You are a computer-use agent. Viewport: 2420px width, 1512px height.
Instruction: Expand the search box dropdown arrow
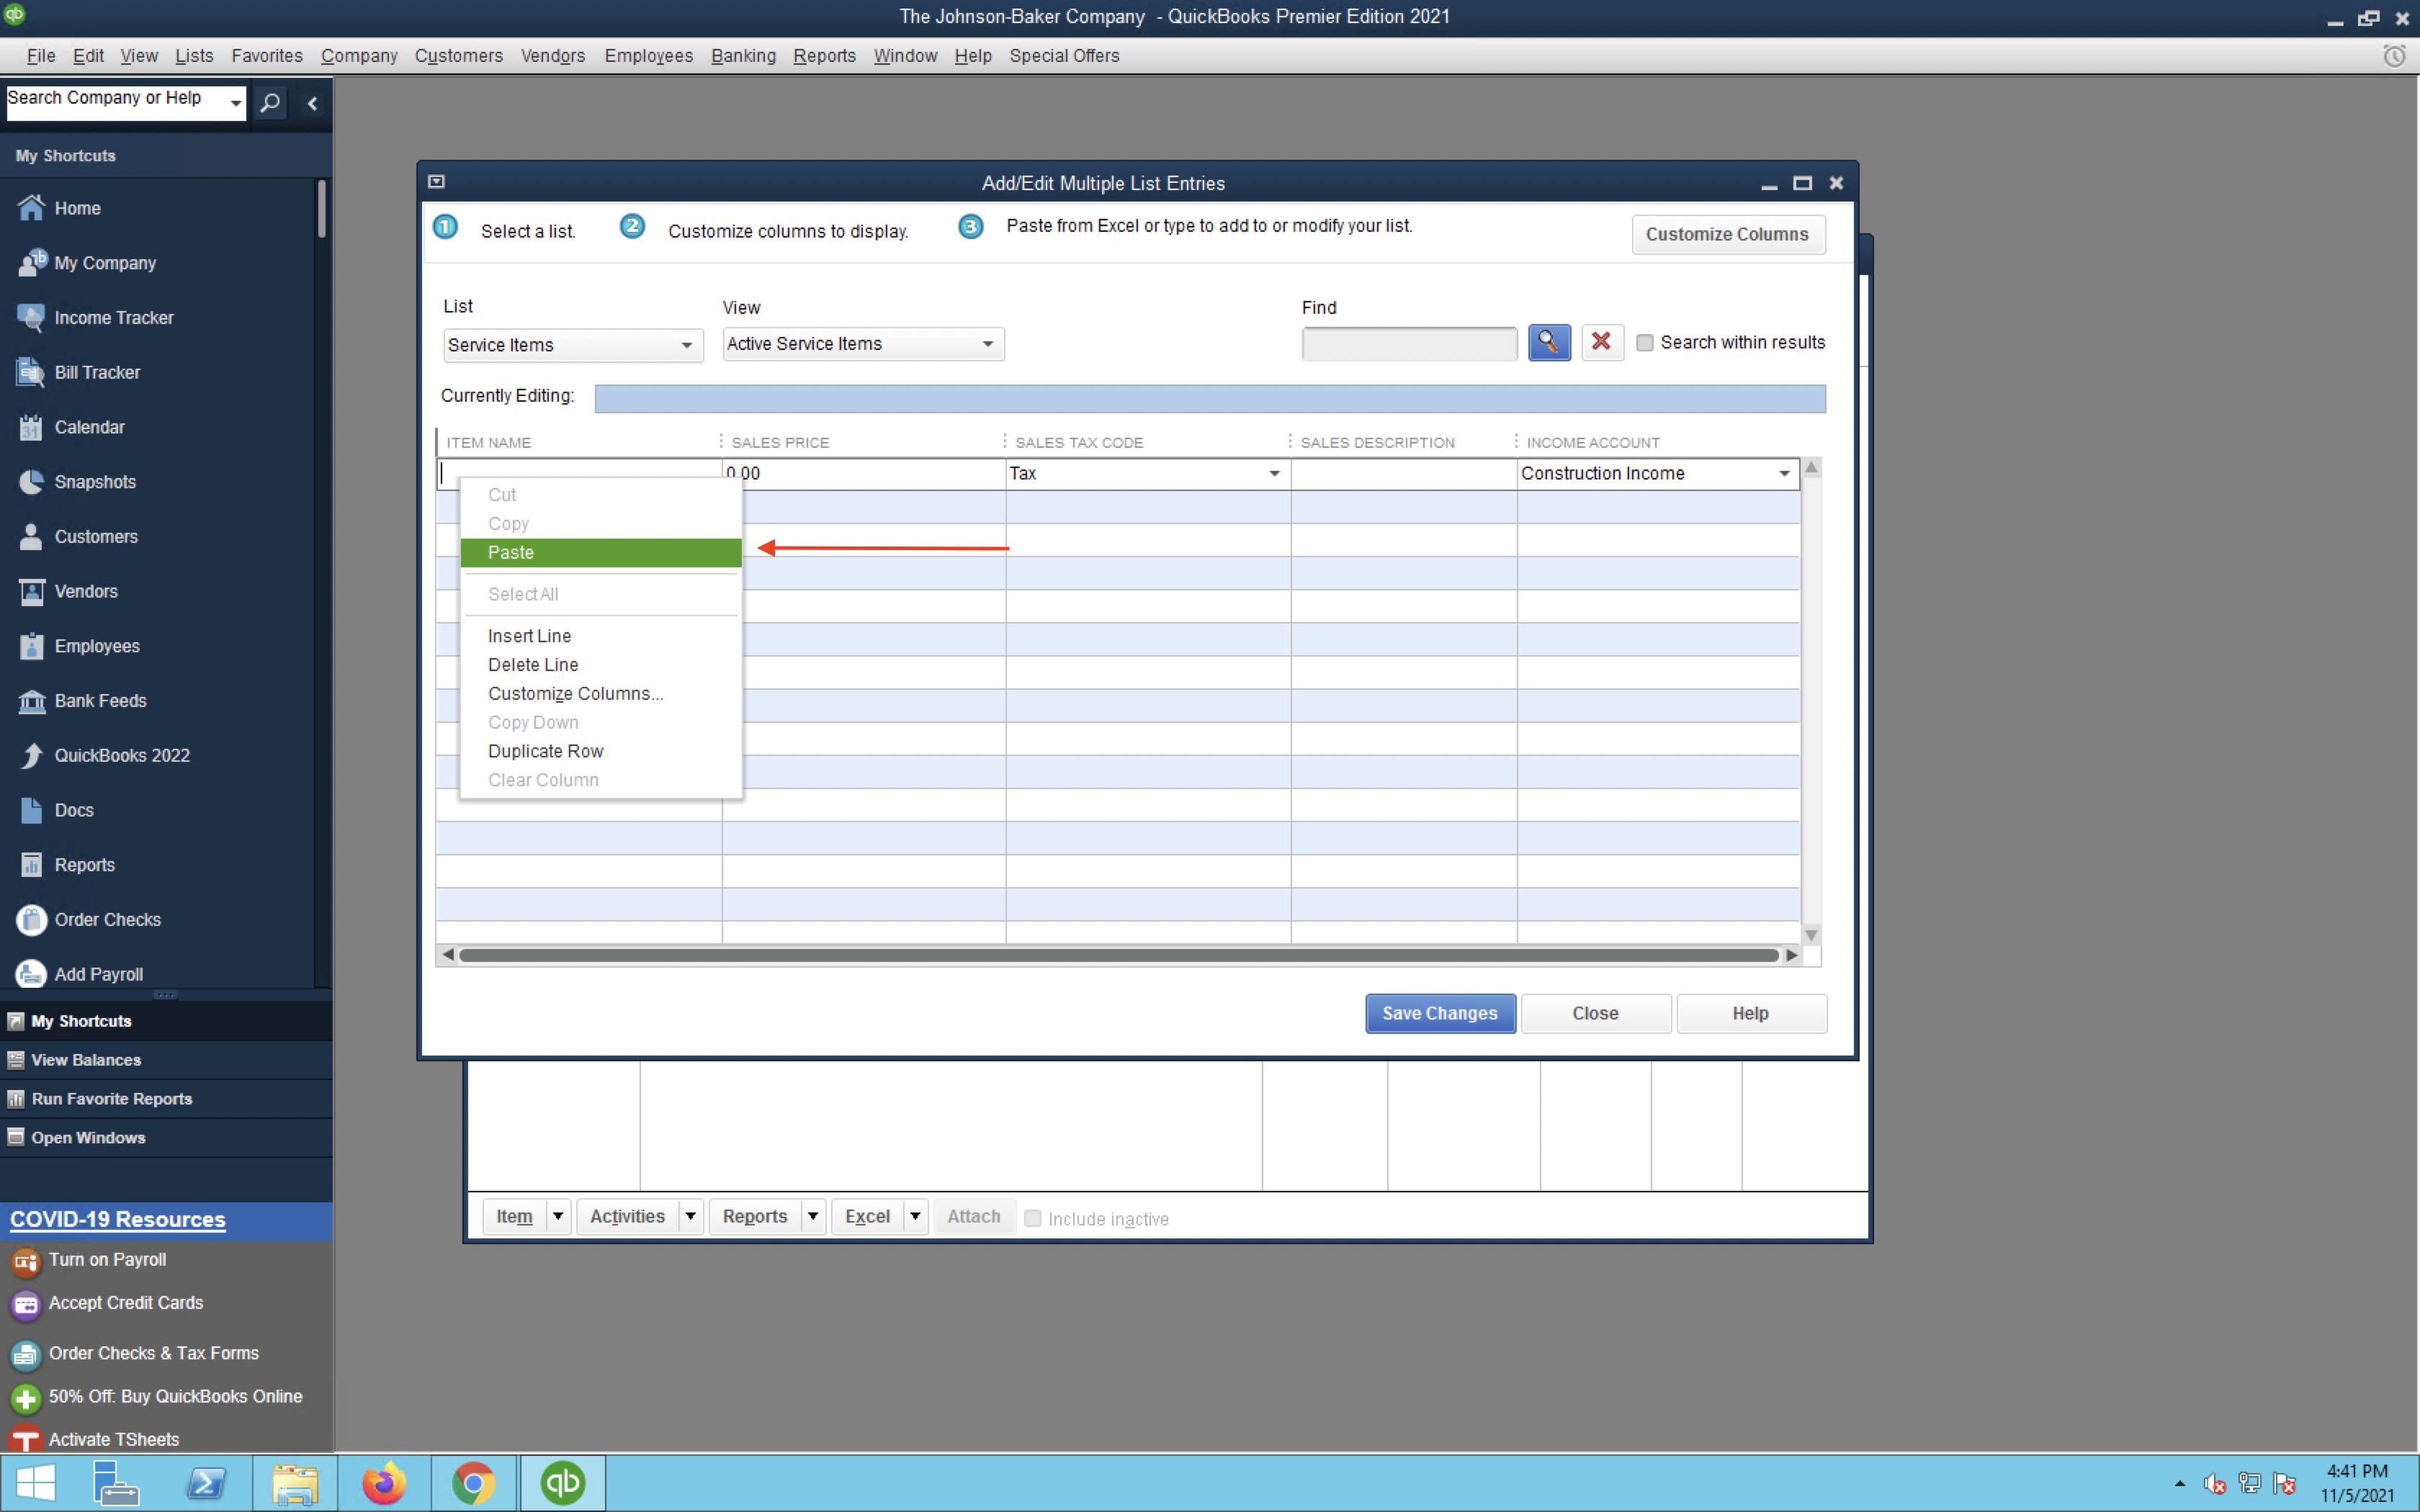(235, 103)
